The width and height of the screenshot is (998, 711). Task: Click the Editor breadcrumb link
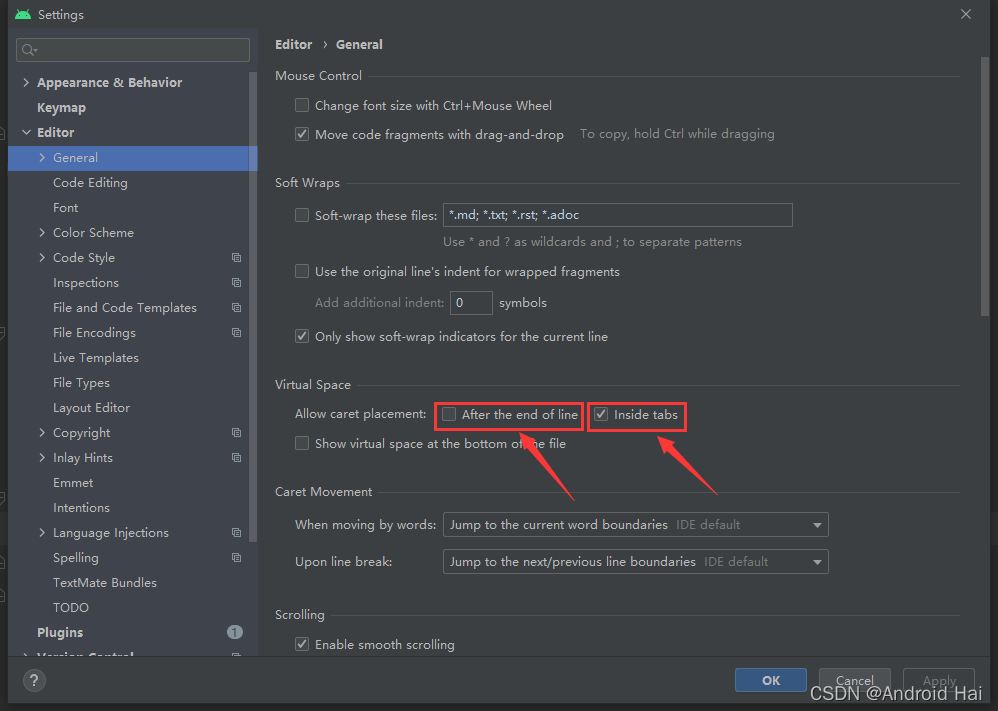click(x=293, y=45)
